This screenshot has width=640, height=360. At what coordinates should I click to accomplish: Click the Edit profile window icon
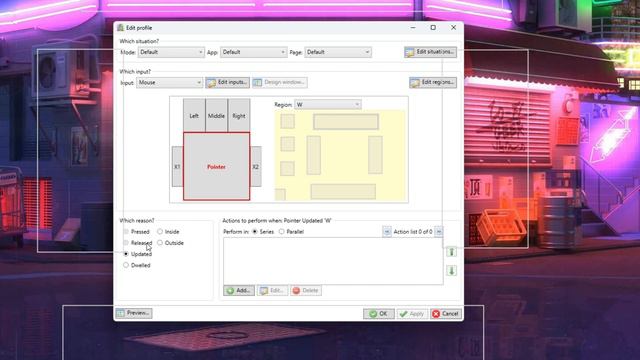tap(120, 28)
